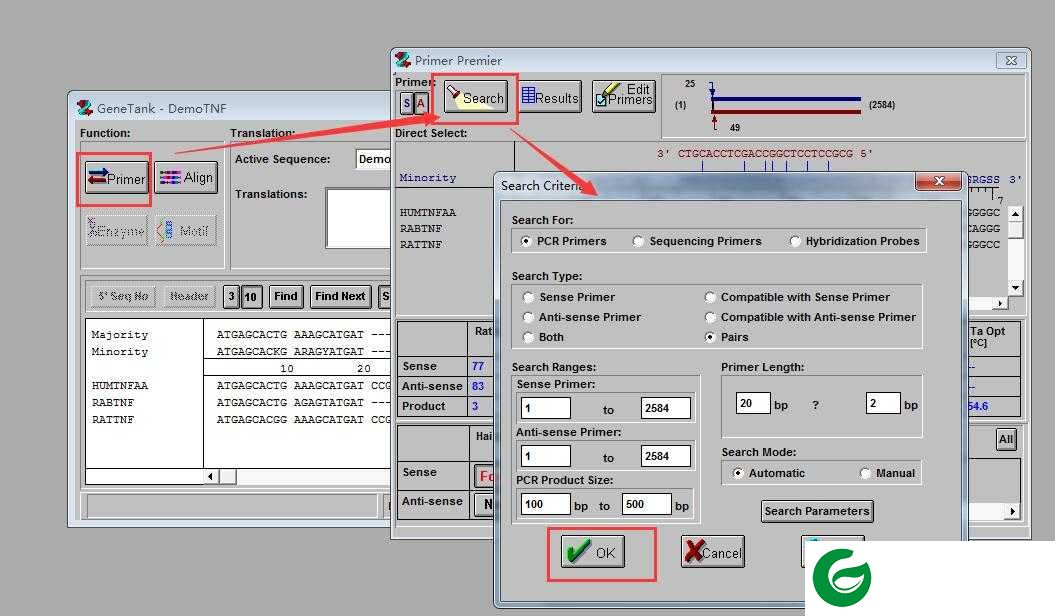Click Find Next in GeneTank
The image size is (1055, 616).
[x=340, y=296]
